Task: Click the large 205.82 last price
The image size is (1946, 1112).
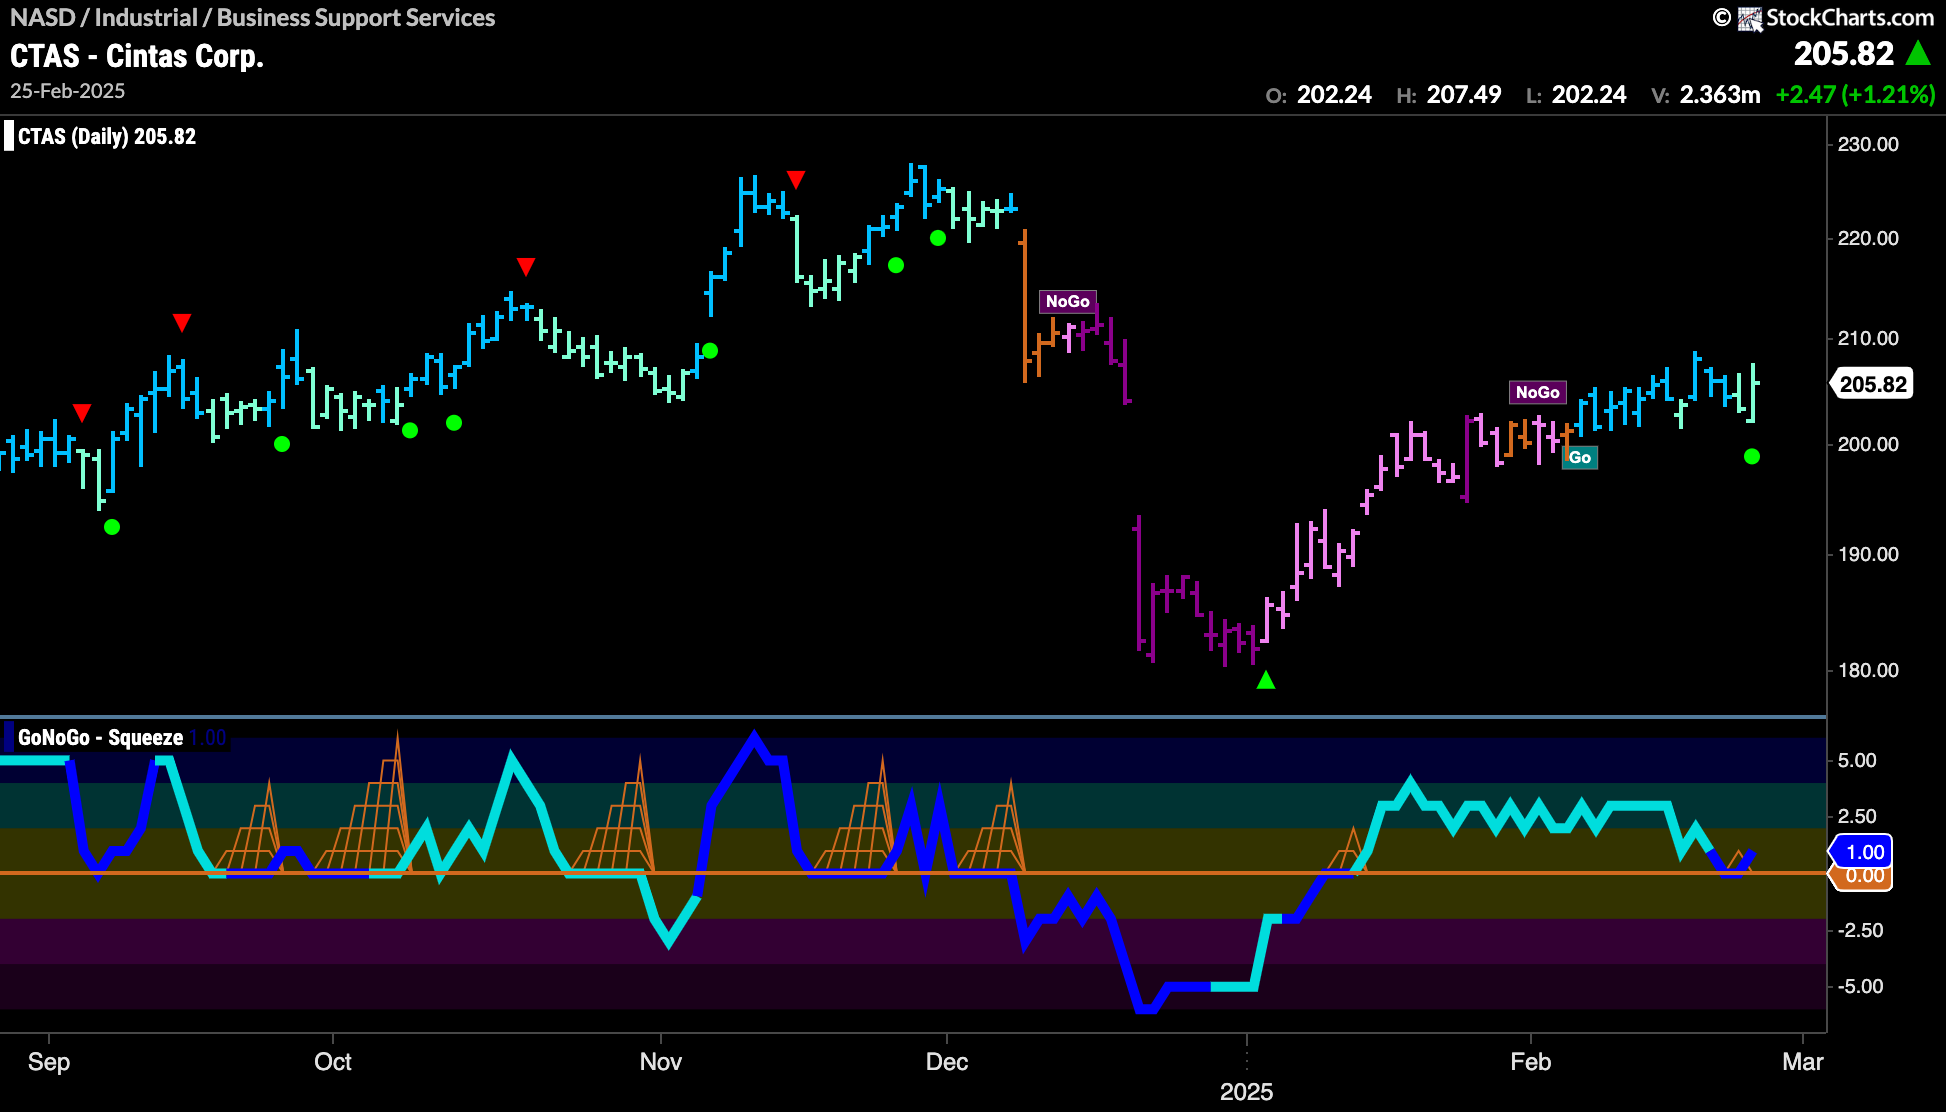Action: click(x=1844, y=53)
